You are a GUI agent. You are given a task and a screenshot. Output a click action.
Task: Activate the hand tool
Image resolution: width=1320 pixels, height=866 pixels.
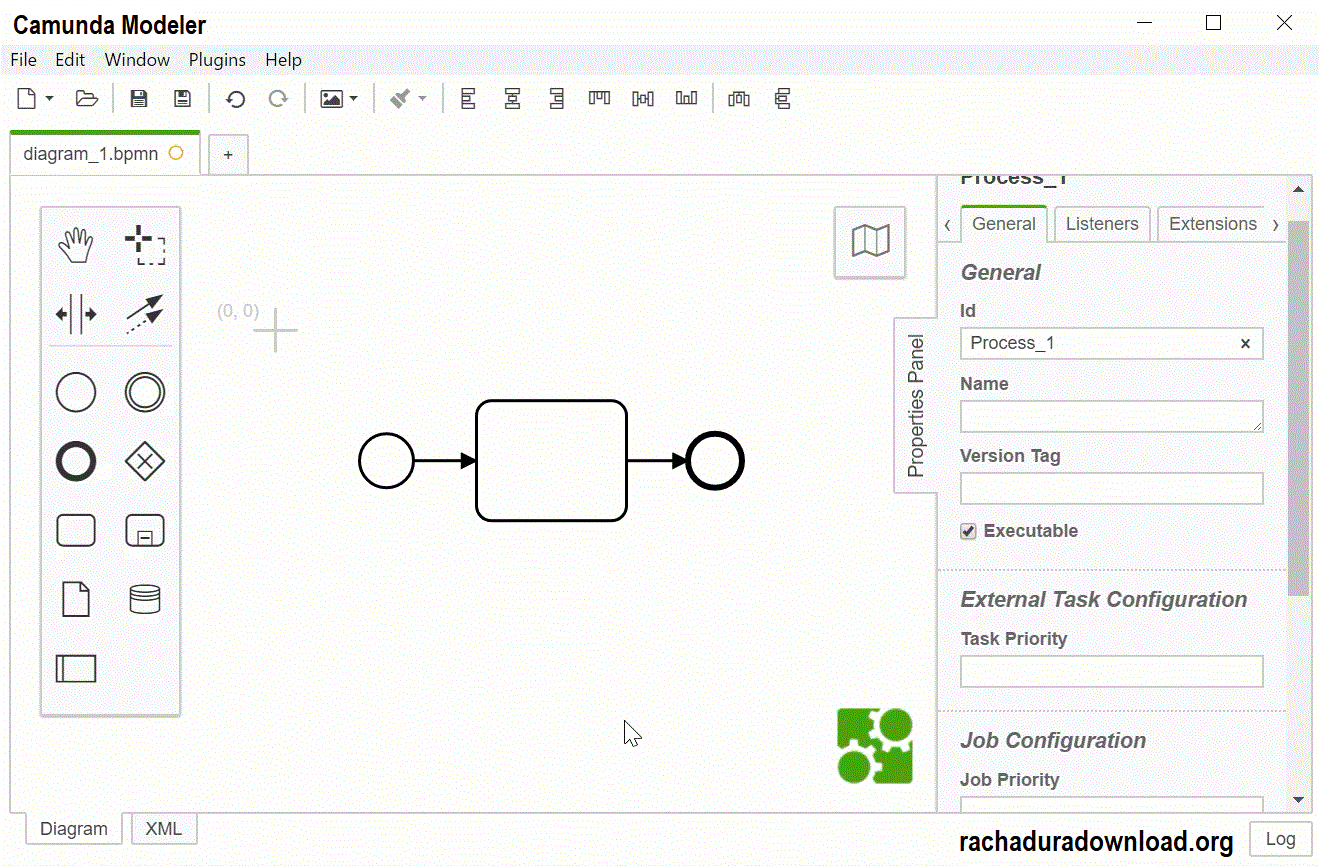(x=76, y=245)
